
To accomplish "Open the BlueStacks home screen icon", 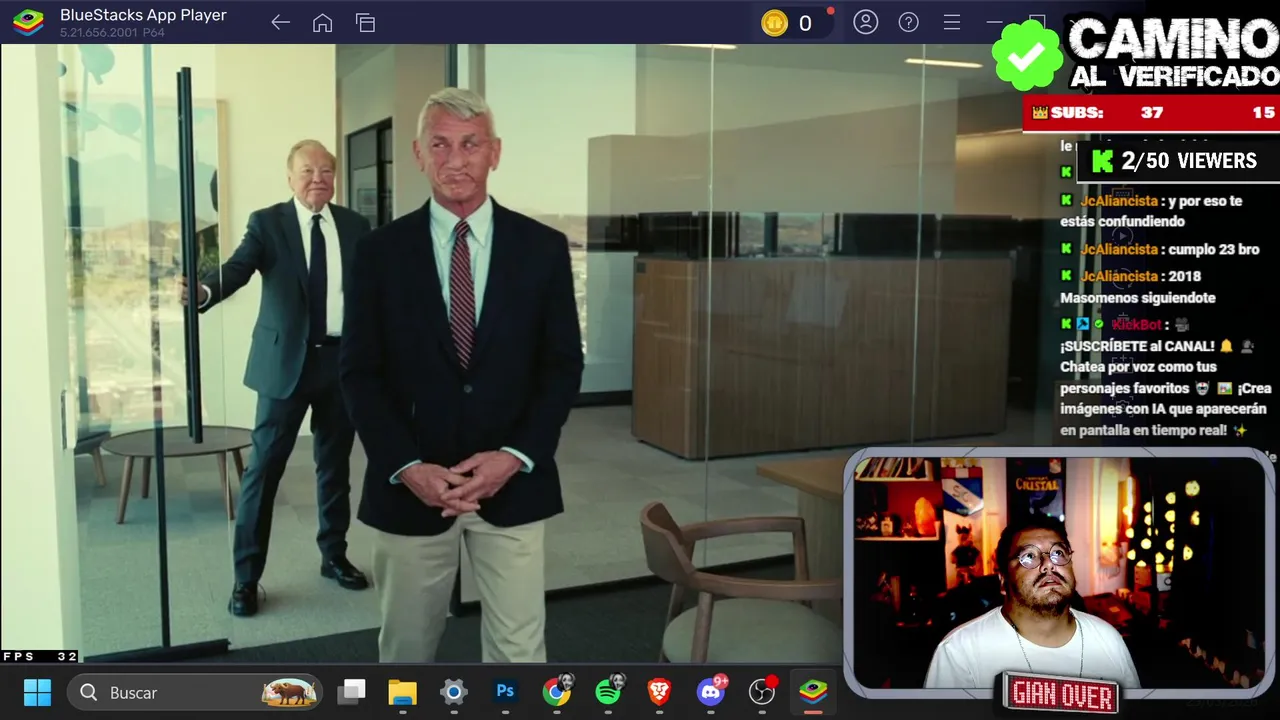I will click(x=322, y=23).
